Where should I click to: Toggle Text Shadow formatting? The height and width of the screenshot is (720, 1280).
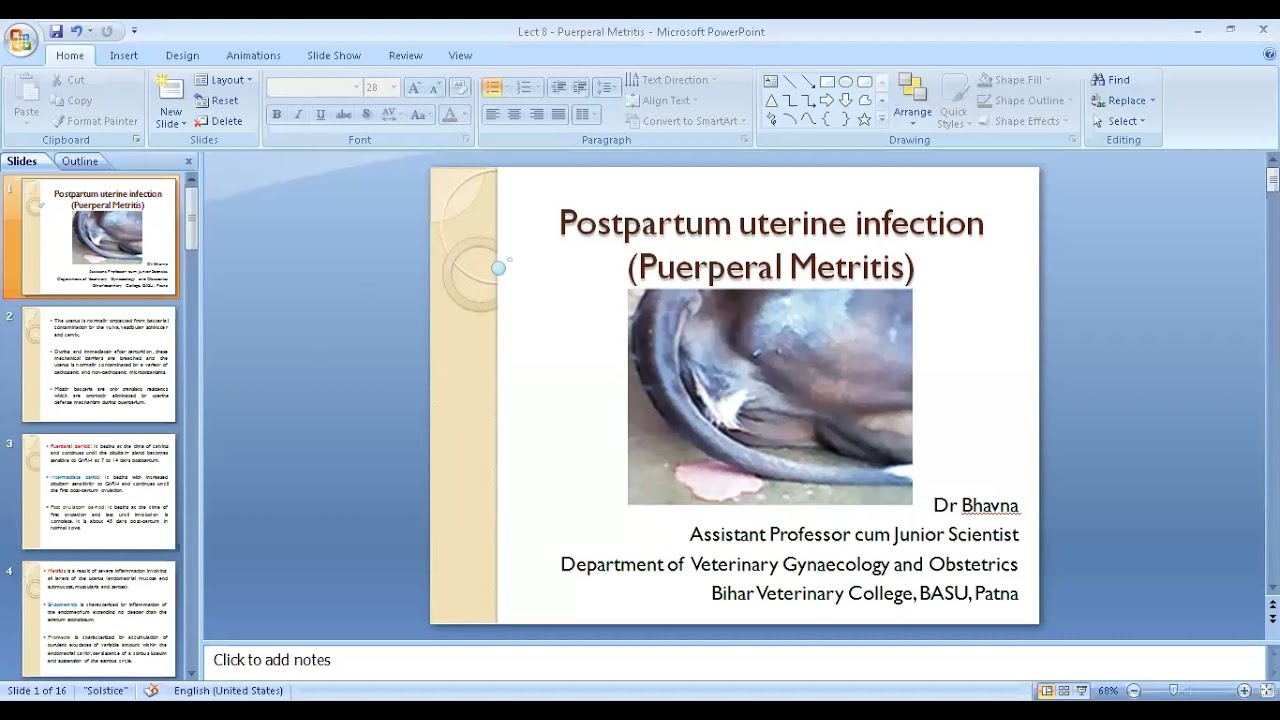pos(367,115)
